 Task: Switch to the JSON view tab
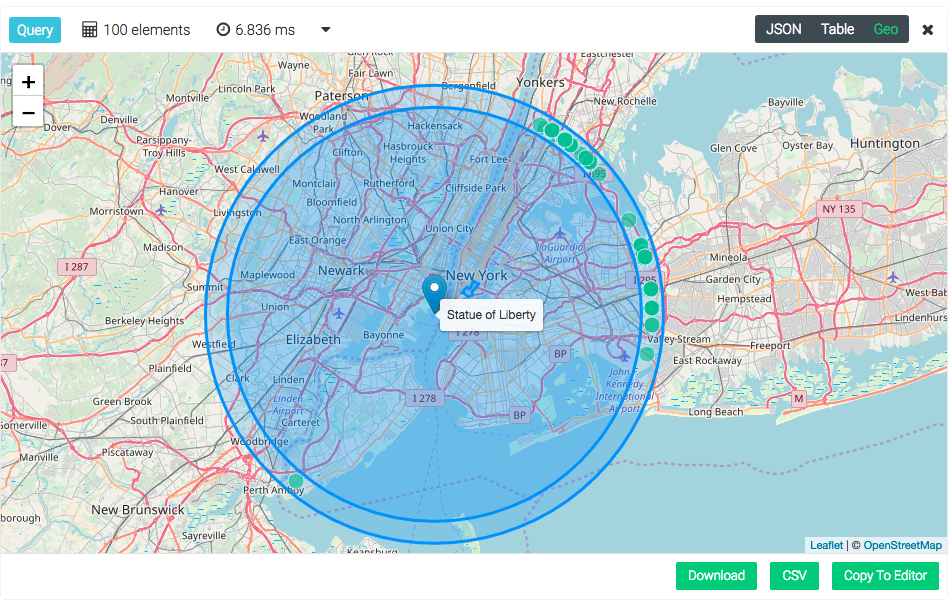pyautogui.click(x=783, y=29)
